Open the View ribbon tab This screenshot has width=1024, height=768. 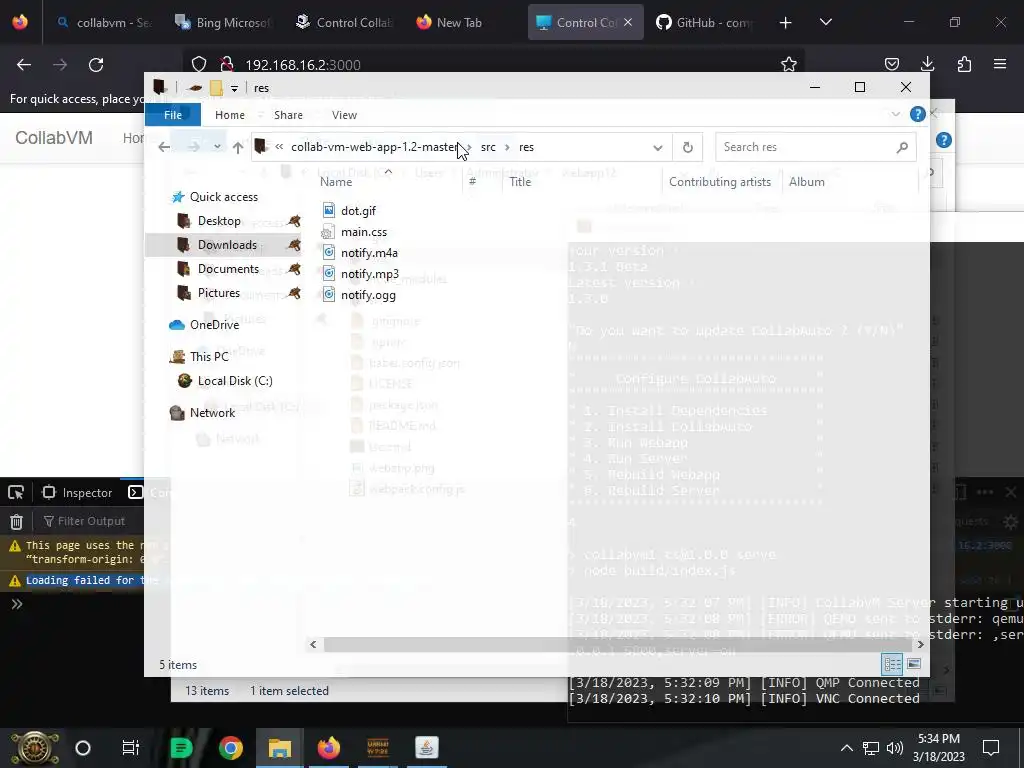(344, 115)
